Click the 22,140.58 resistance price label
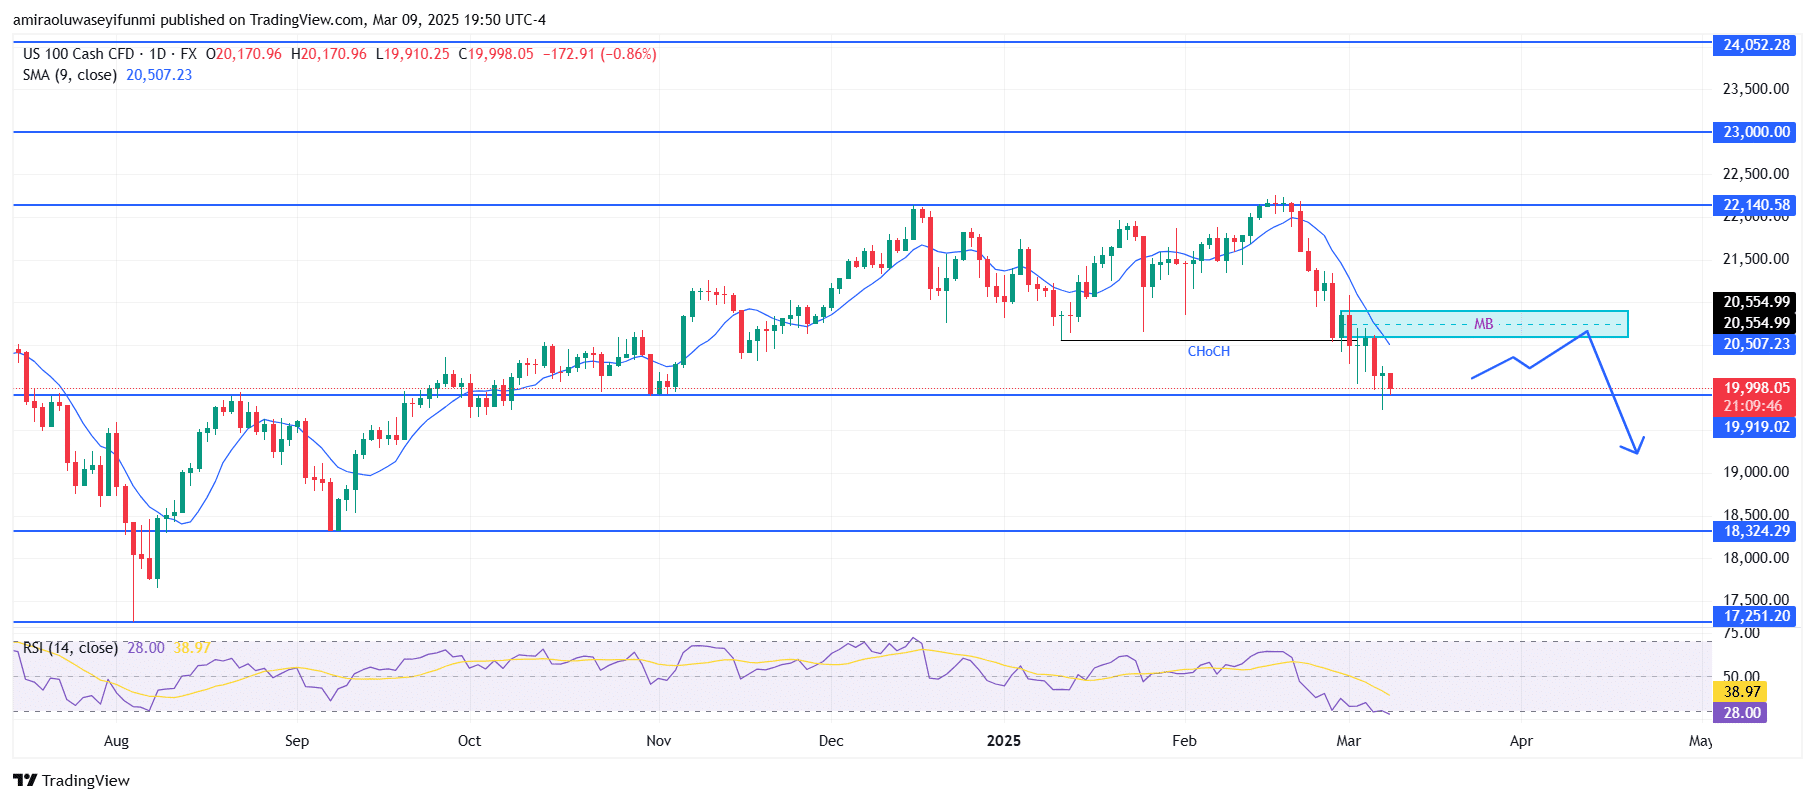1815x802 pixels. pyautogui.click(x=1756, y=205)
